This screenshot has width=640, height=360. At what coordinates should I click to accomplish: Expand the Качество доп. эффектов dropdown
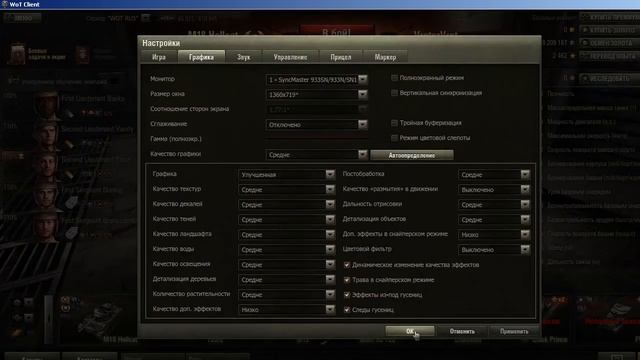click(x=287, y=310)
